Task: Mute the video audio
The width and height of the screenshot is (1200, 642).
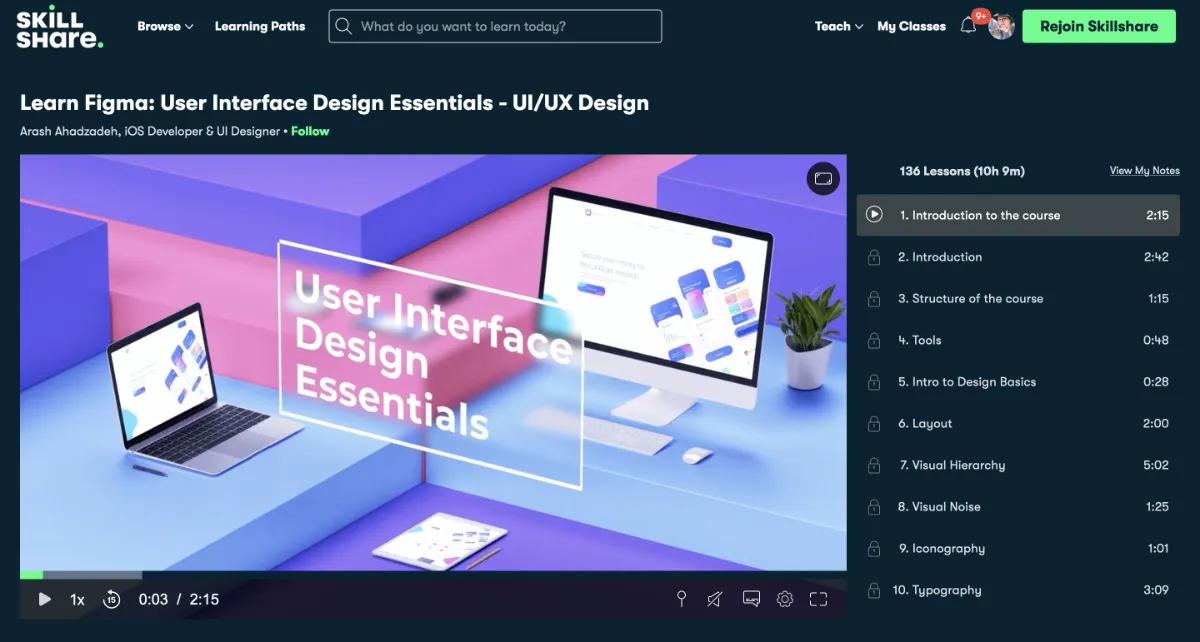Action: click(714, 598)
